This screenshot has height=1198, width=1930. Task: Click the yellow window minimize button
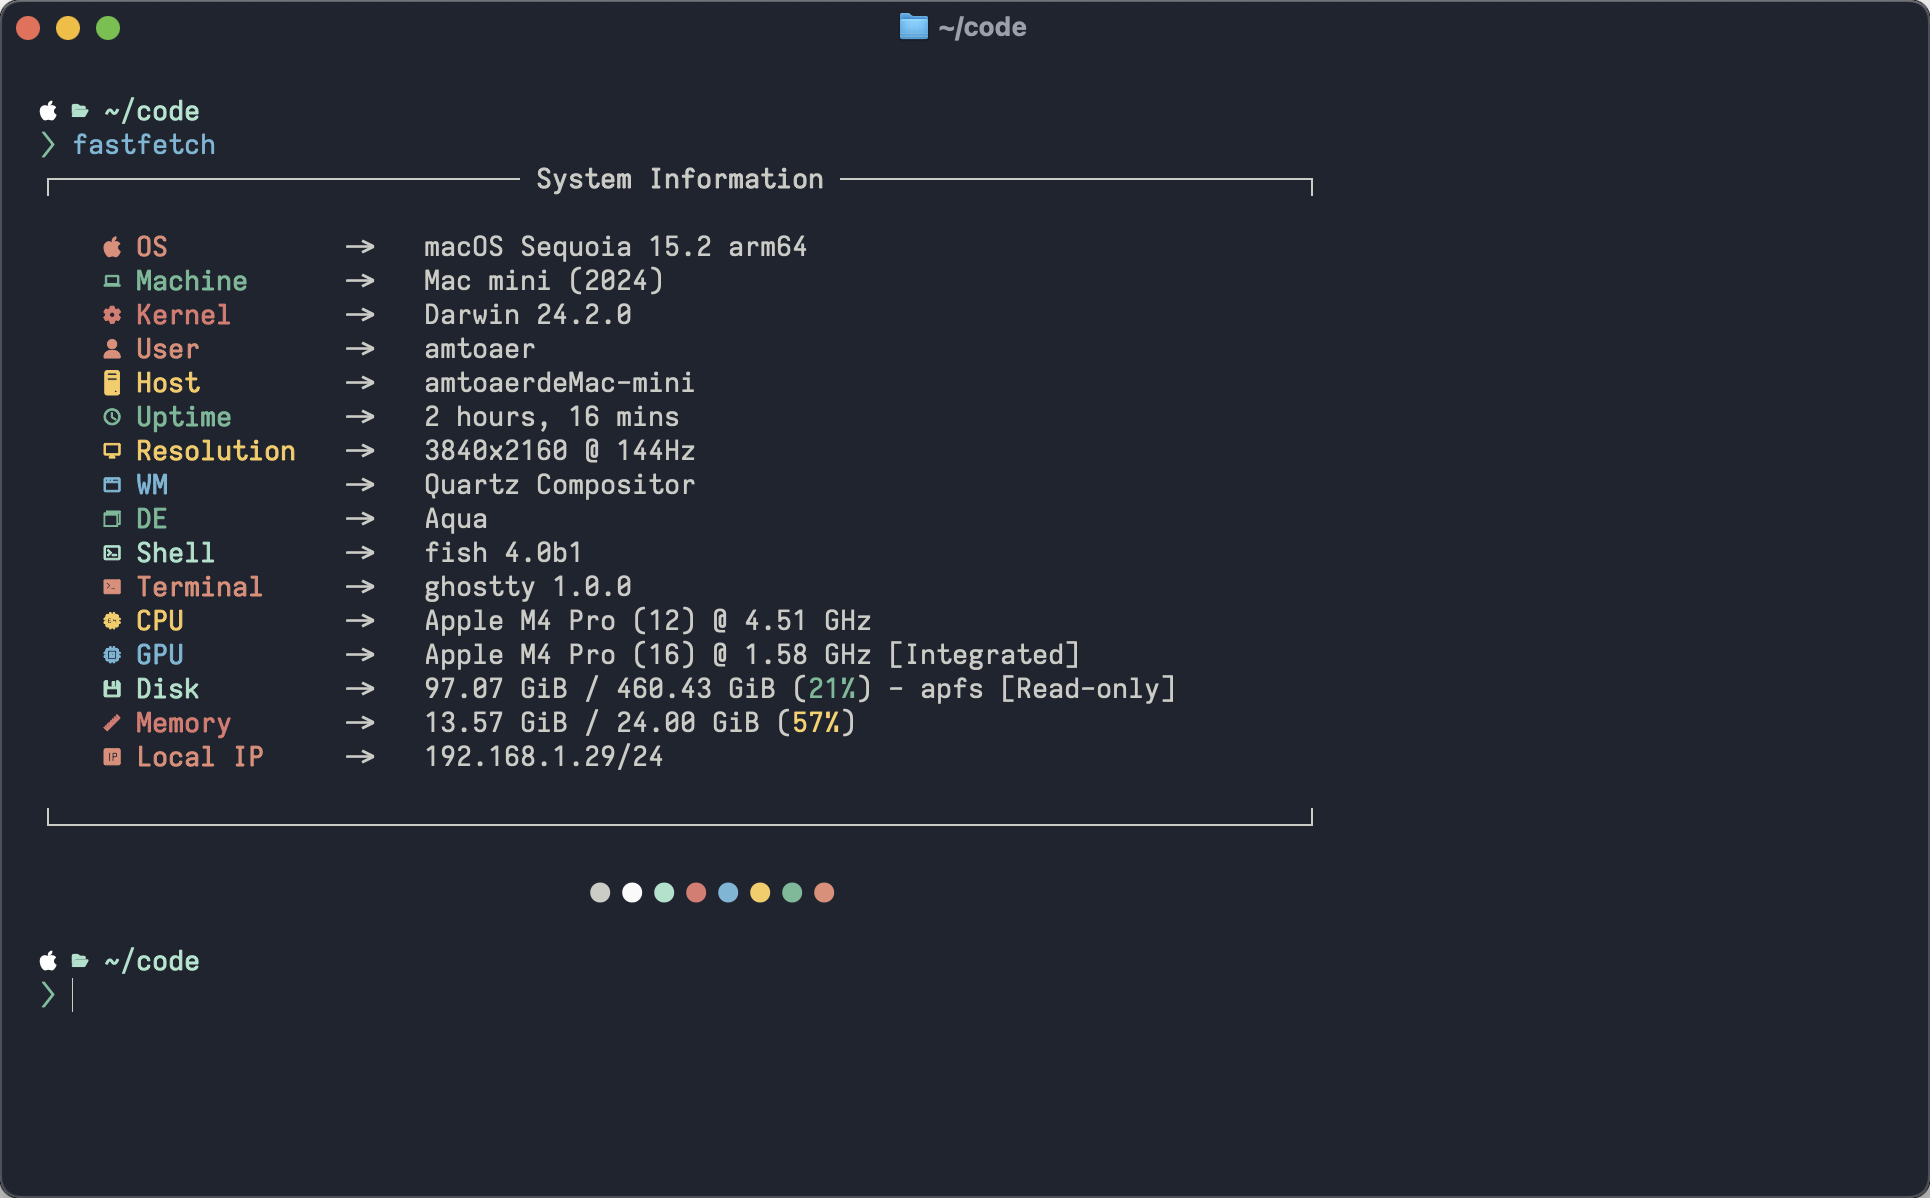[68, 28]
